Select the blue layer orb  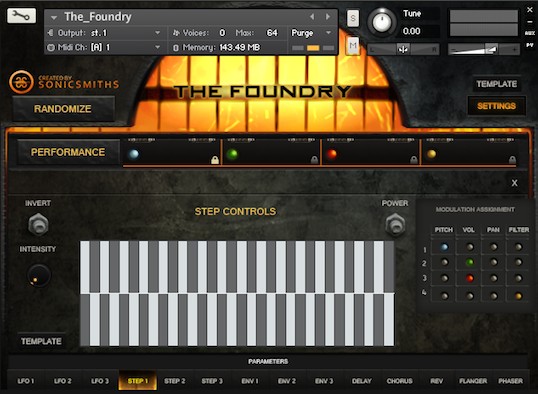click(133, 154)
